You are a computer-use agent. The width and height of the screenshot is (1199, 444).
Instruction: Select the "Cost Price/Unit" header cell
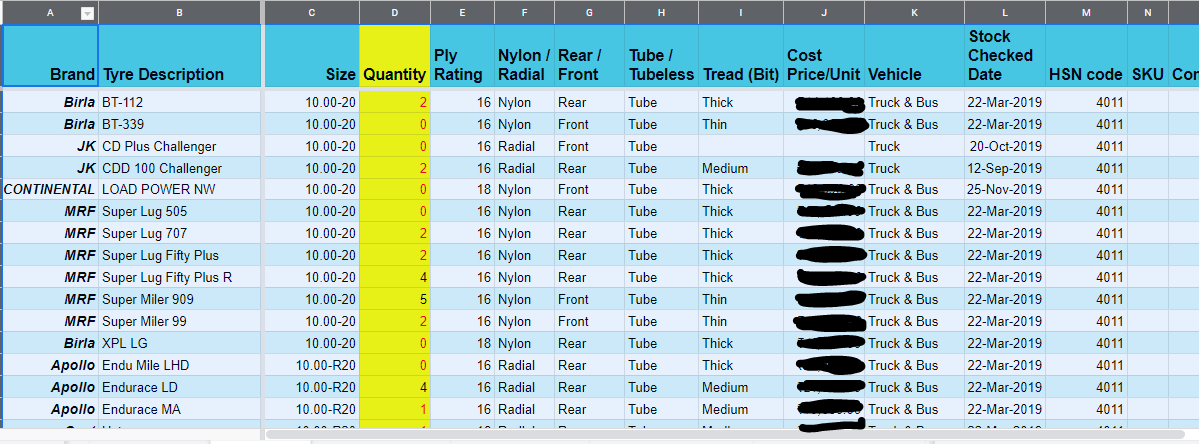824,56
